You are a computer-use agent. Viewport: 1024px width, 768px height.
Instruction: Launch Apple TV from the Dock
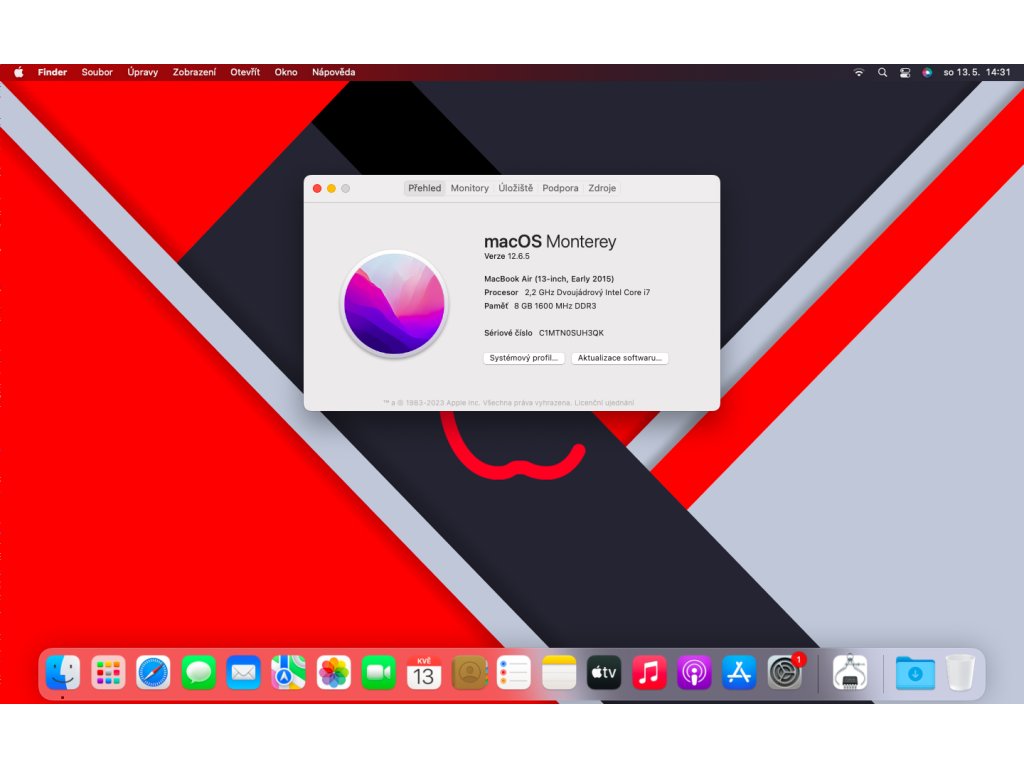pyautogui.click(x=604, y=673)
